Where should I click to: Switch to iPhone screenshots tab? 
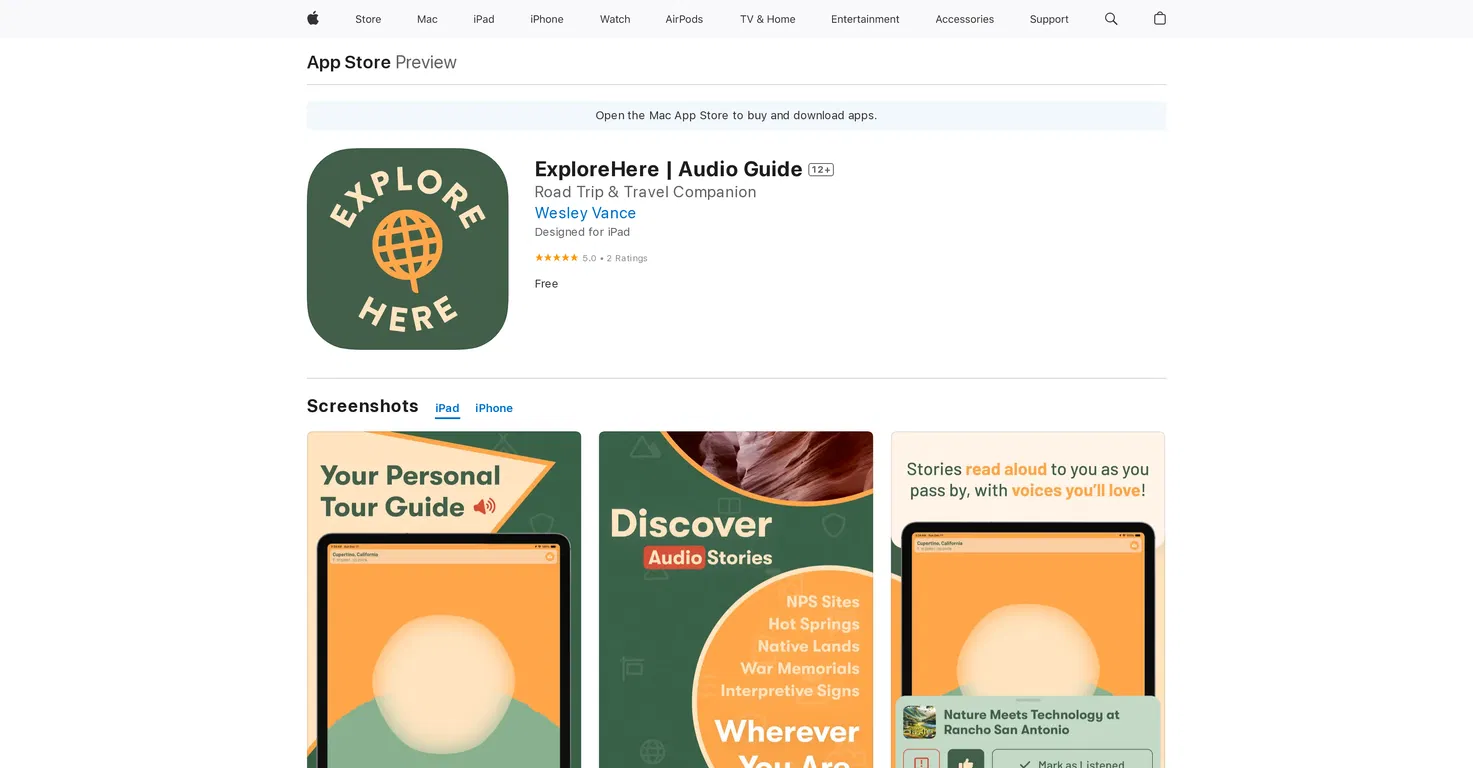tap(494, 408)
